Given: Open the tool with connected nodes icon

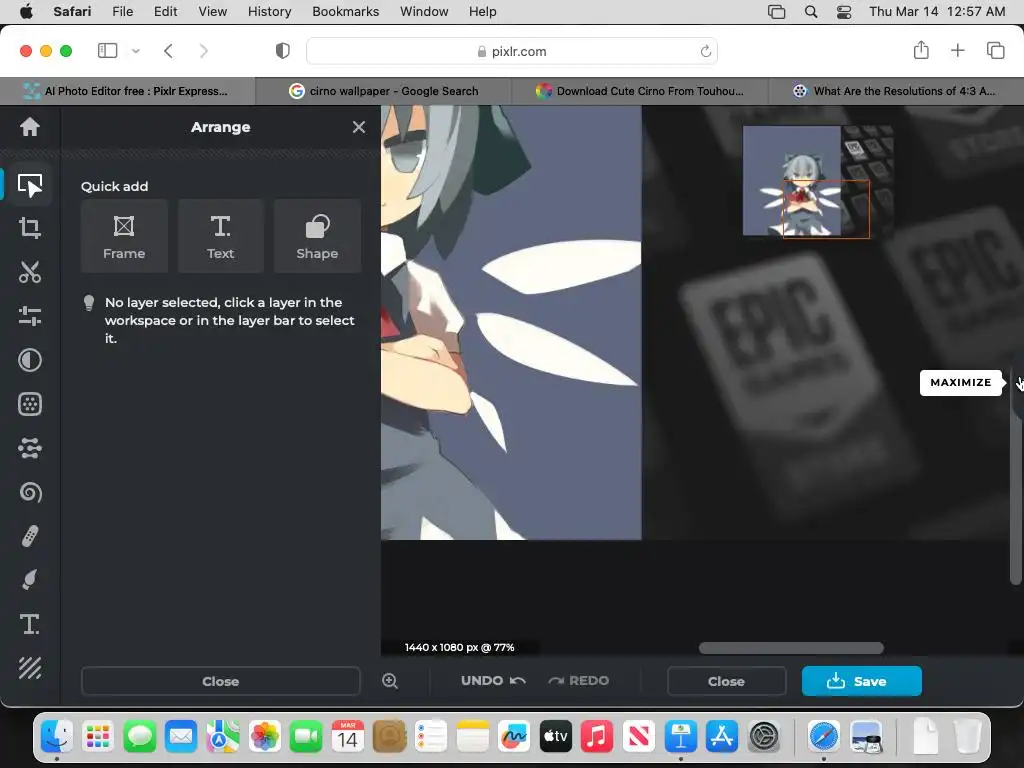Looking at the screenshot, I should [29, 448].
